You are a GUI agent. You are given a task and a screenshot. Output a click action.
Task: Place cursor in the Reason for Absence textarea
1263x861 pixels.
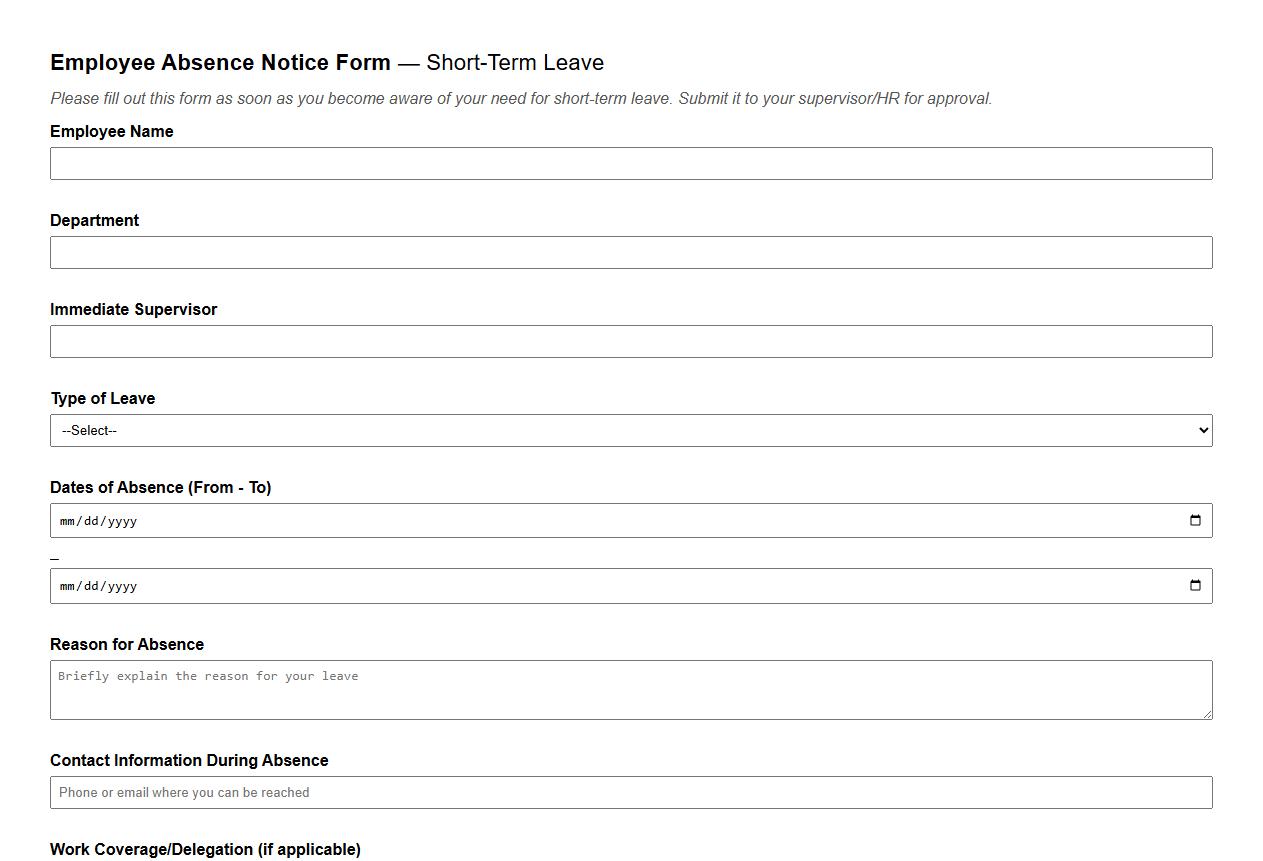pos(630,689)
